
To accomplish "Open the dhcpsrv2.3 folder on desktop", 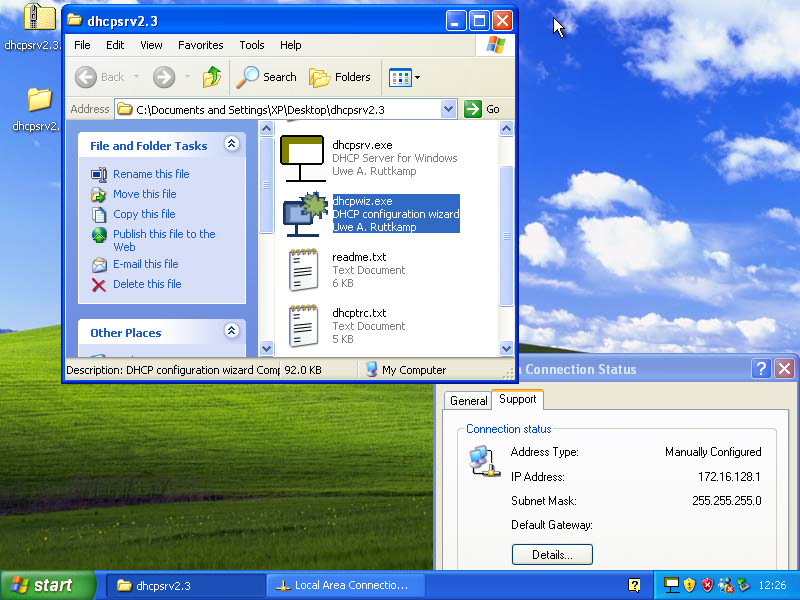I will click(39, 100).
